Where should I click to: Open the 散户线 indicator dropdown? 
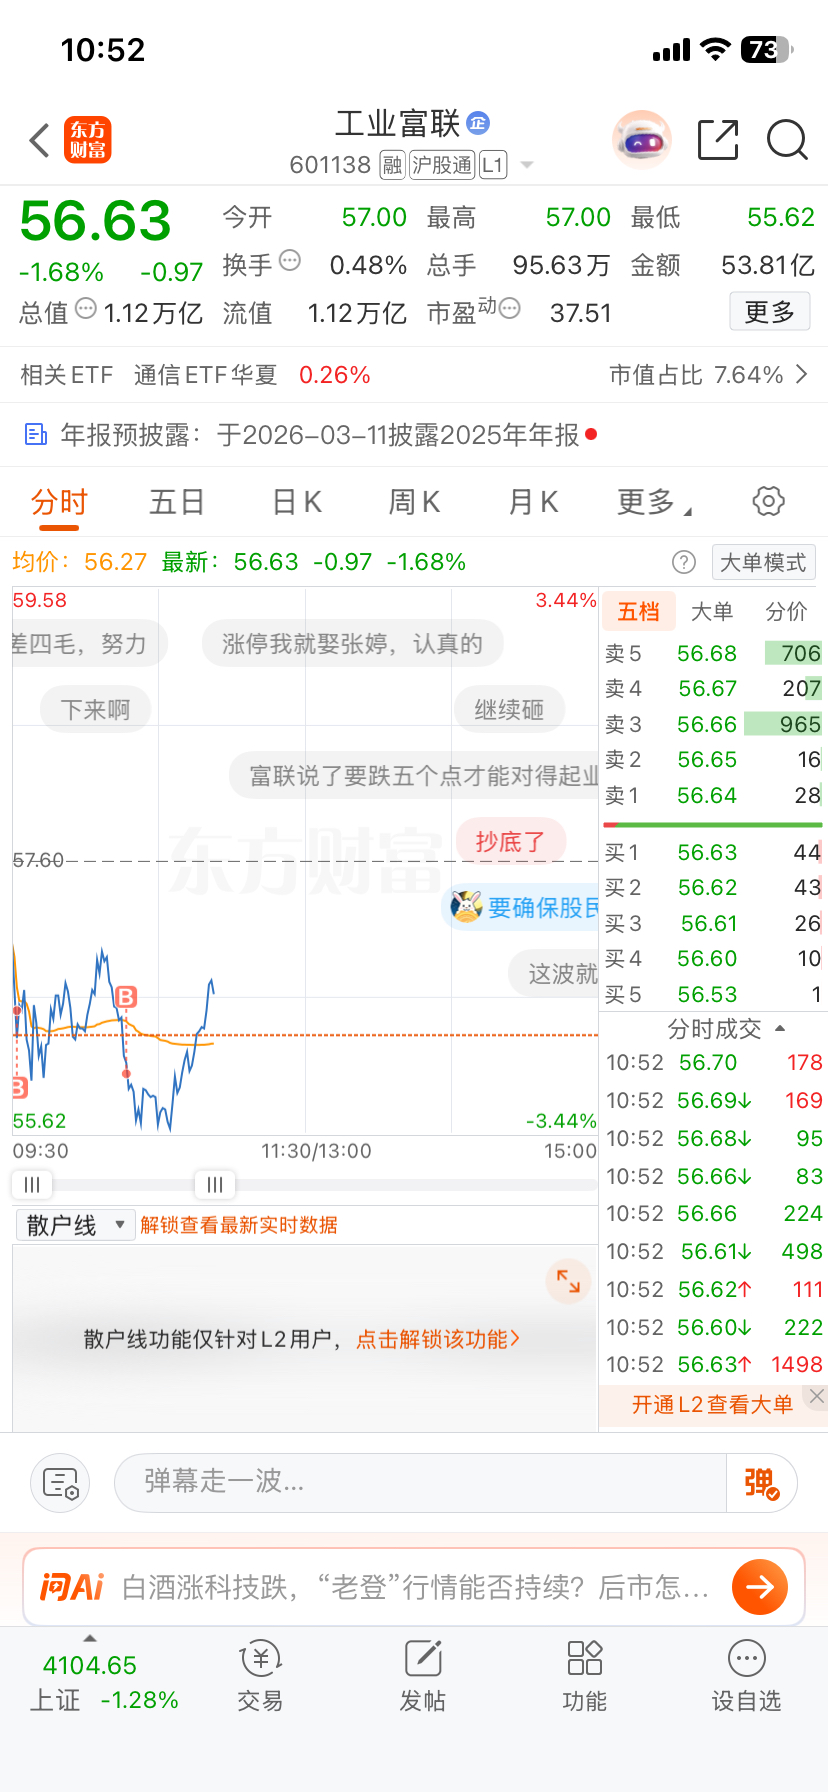(x=75, y=1225)
